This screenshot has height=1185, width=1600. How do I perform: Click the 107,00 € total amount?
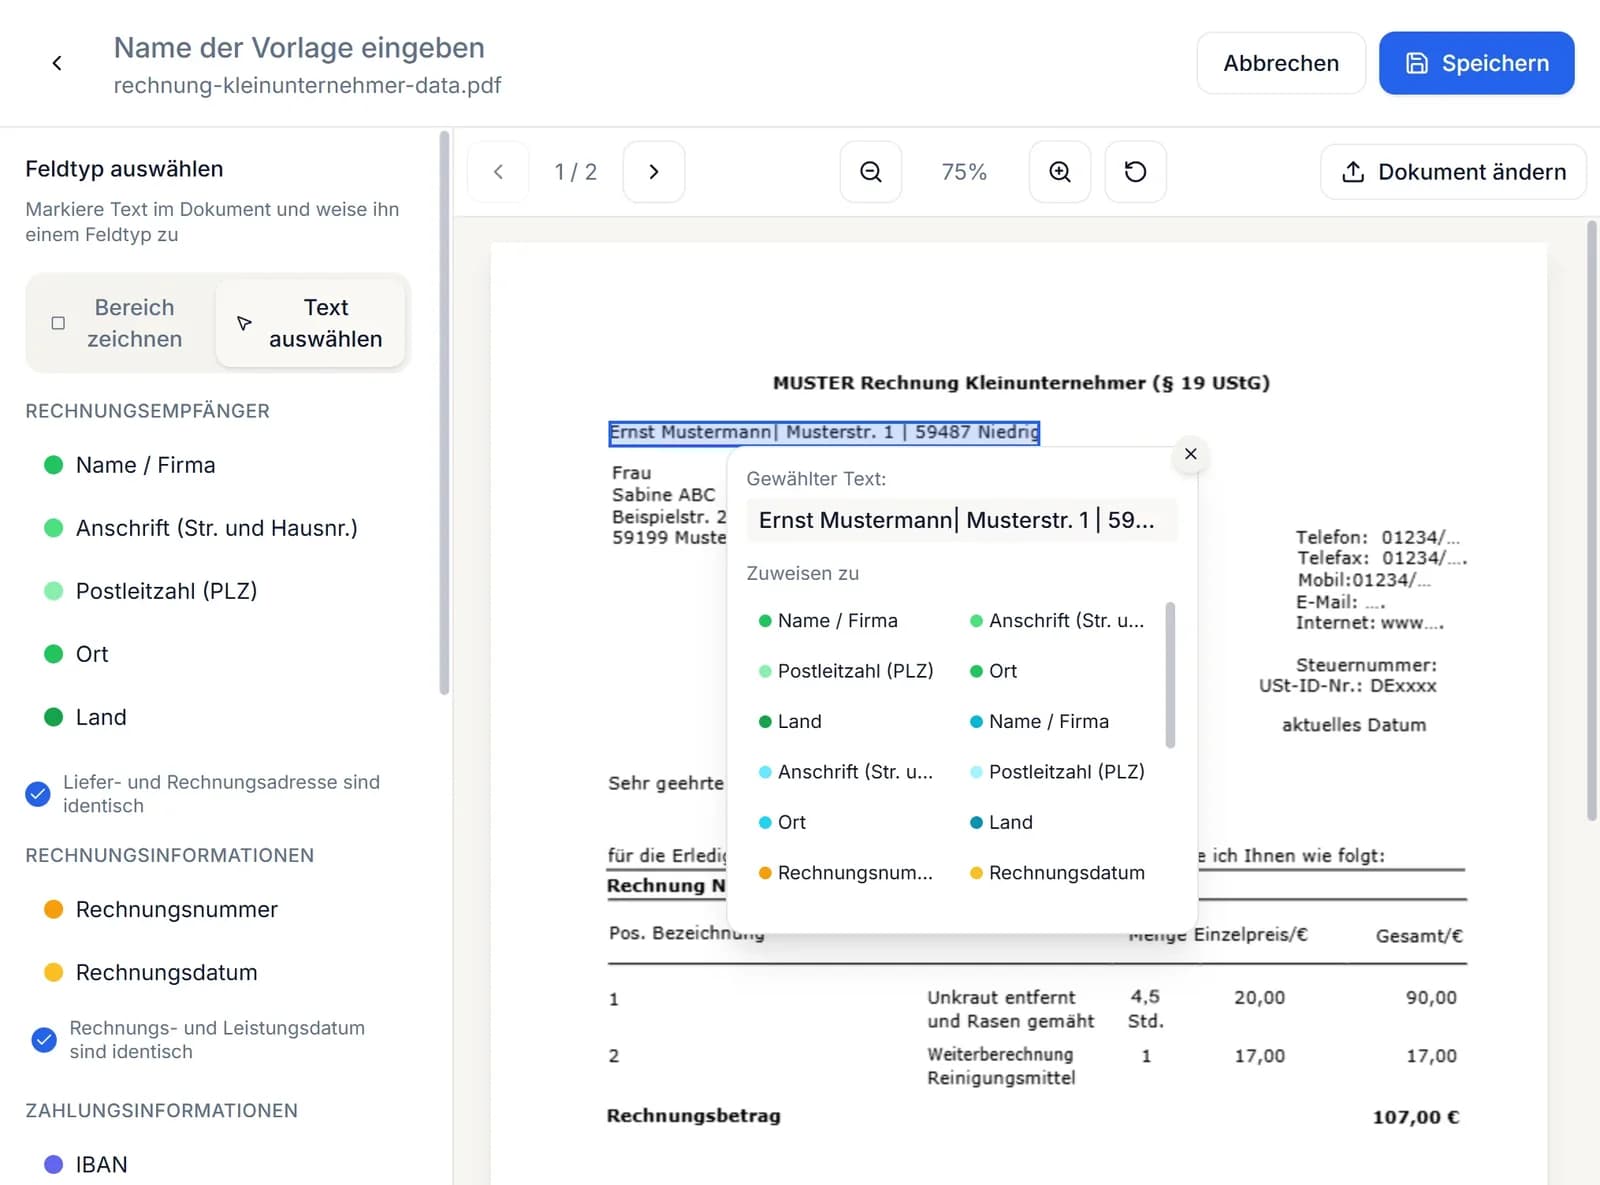(1416, 1117)
